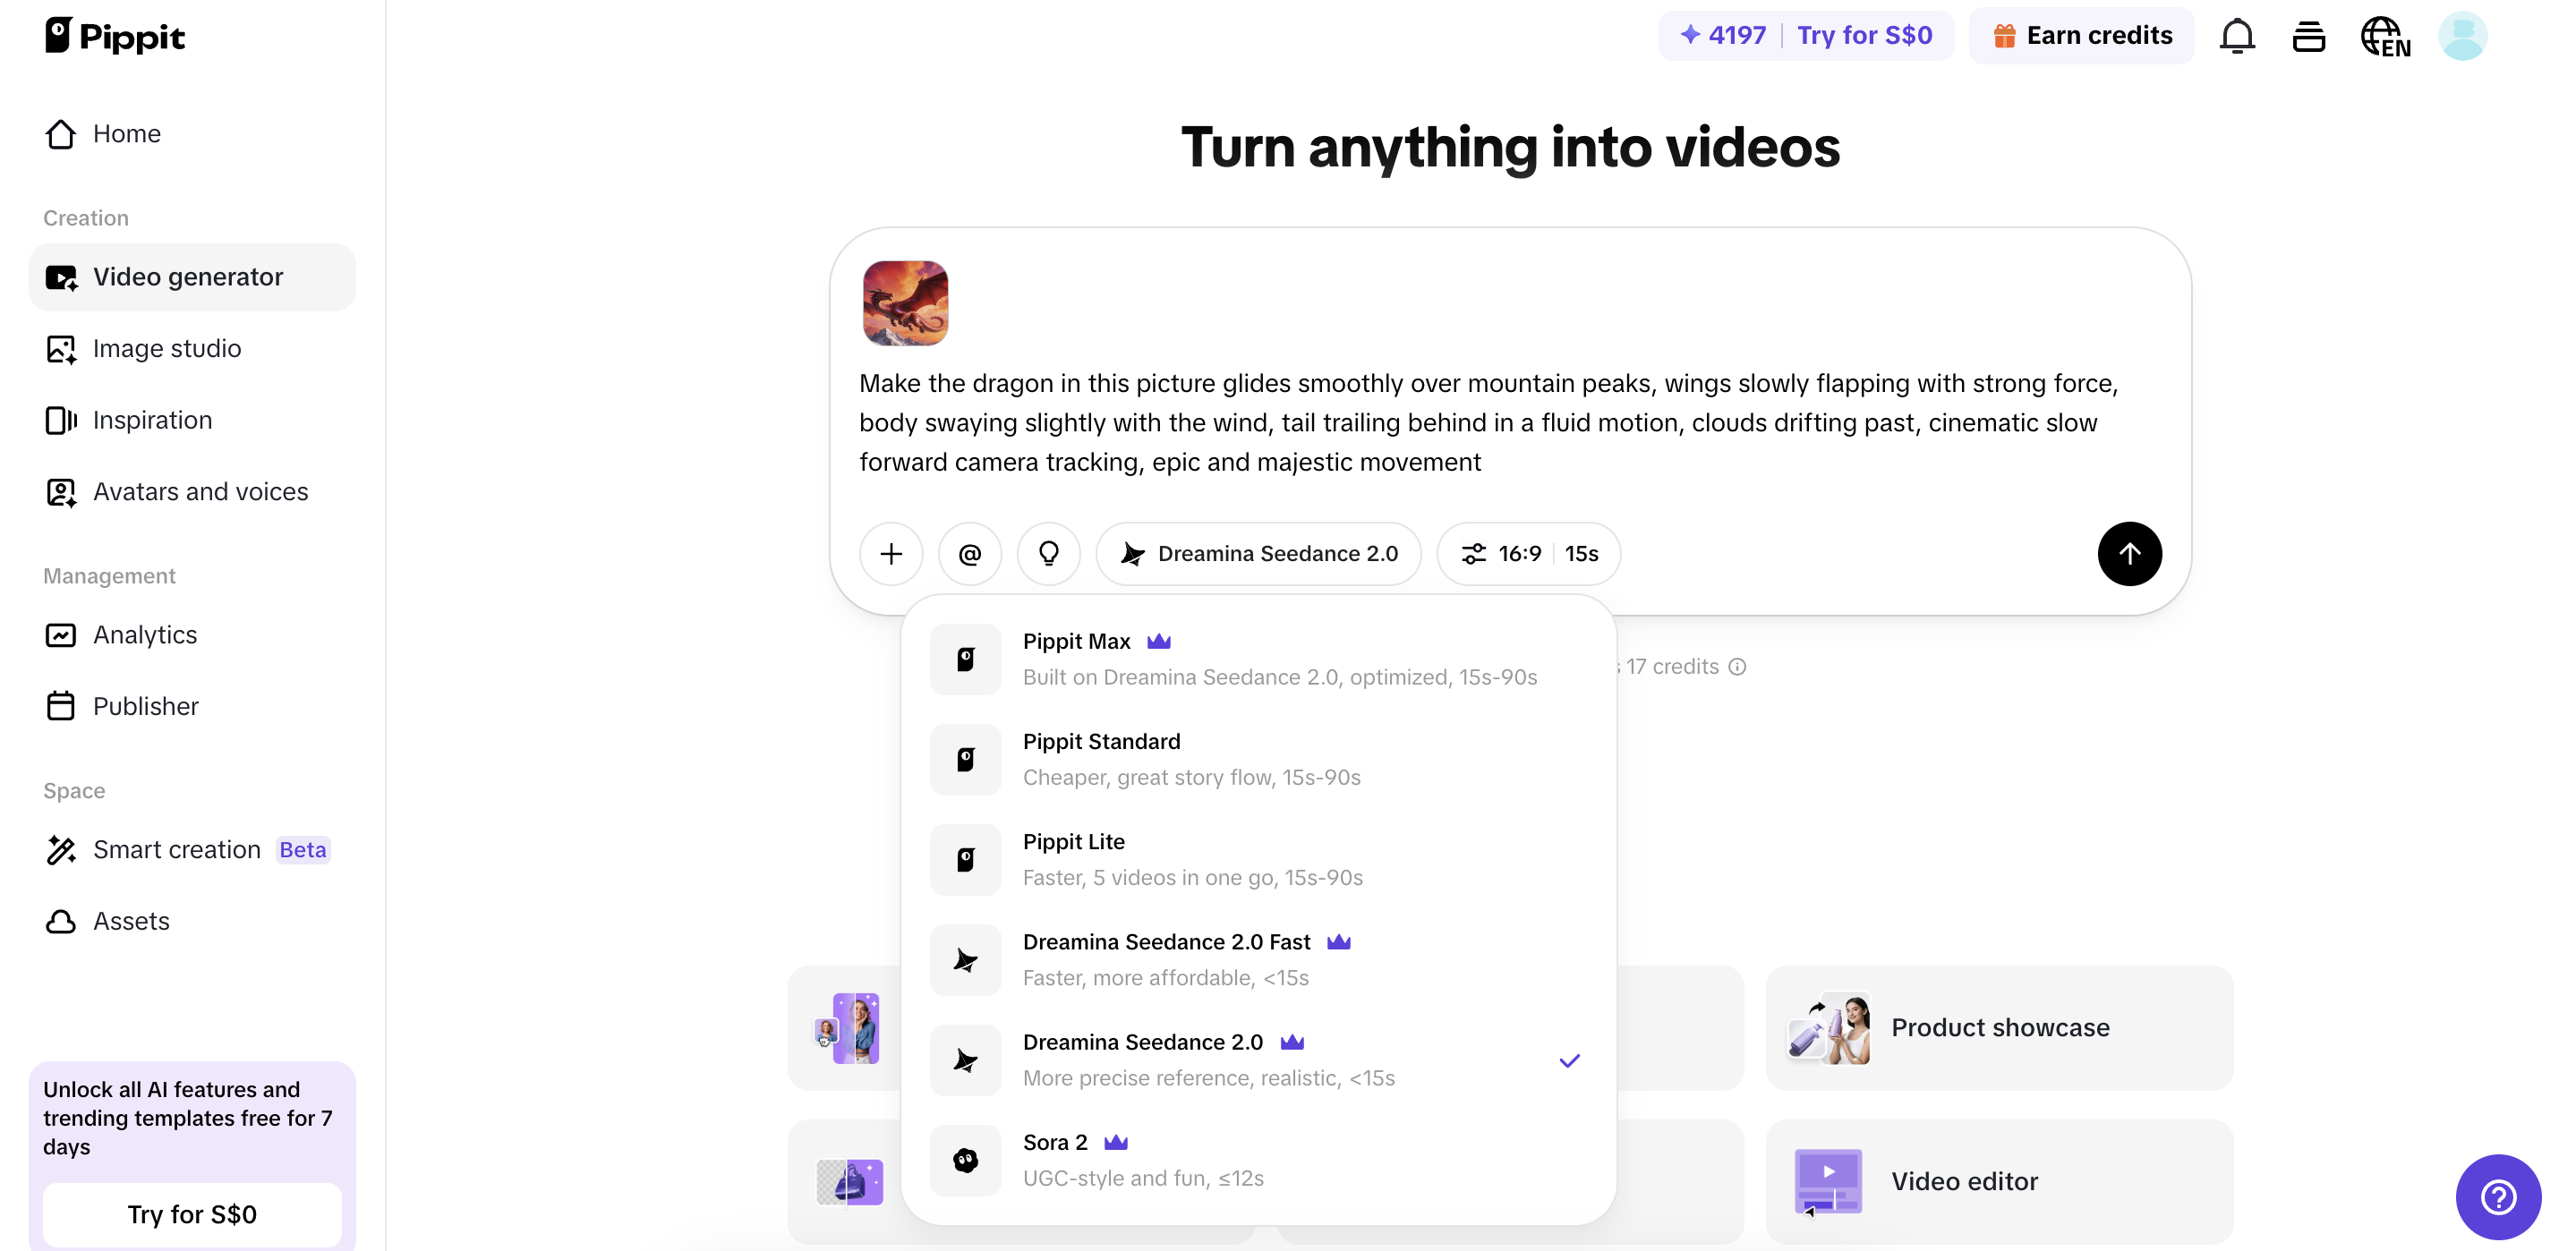Click the arrow button to generate the video
The height and width of the screenshot is (1251, 2576).
pos(2129,553)
